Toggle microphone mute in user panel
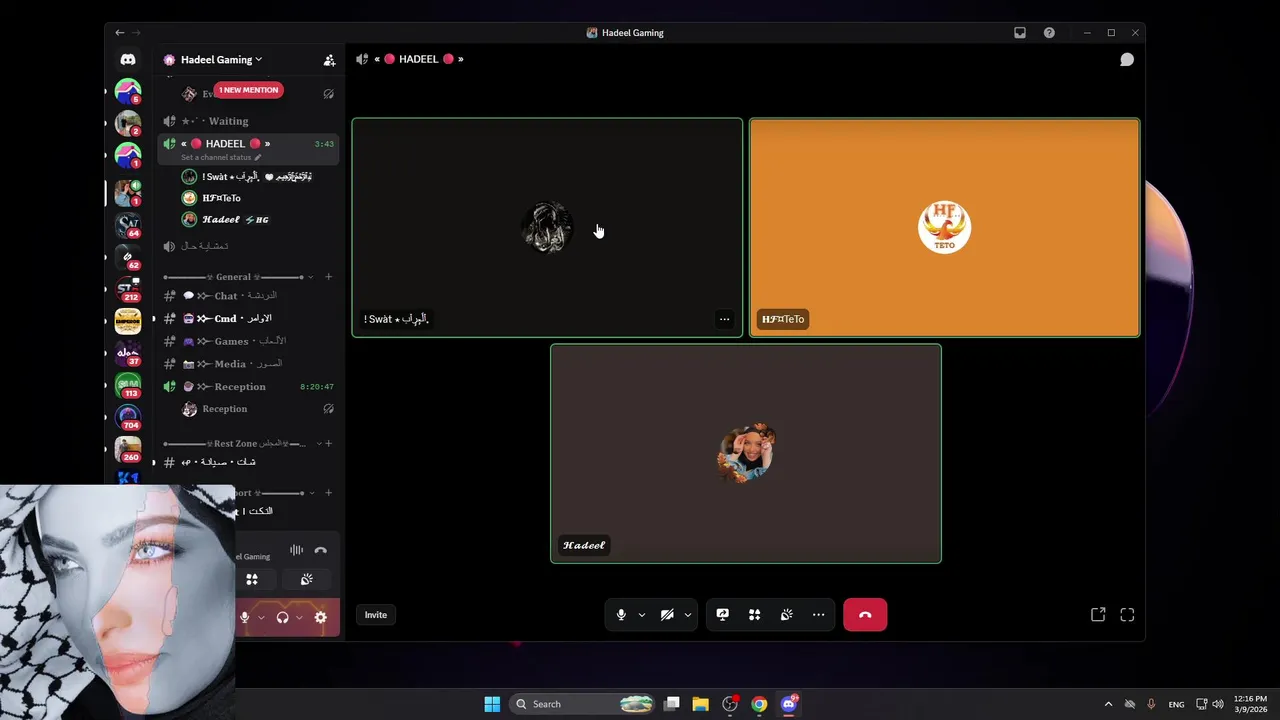Image resolution: width=1280 pixels, height=720 pixels. (x=244, y=618)
